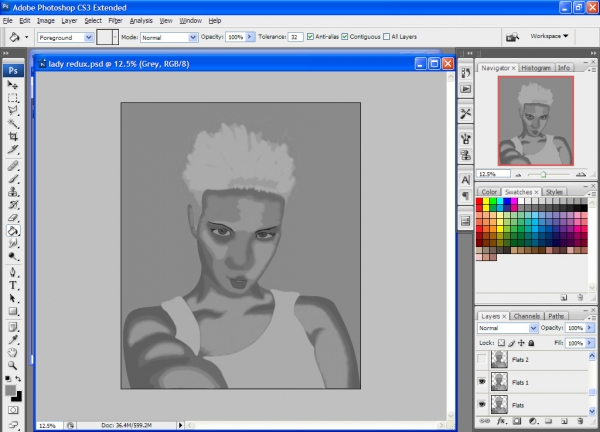Select the Flats 1 layer thumbnail

[499, 382]
